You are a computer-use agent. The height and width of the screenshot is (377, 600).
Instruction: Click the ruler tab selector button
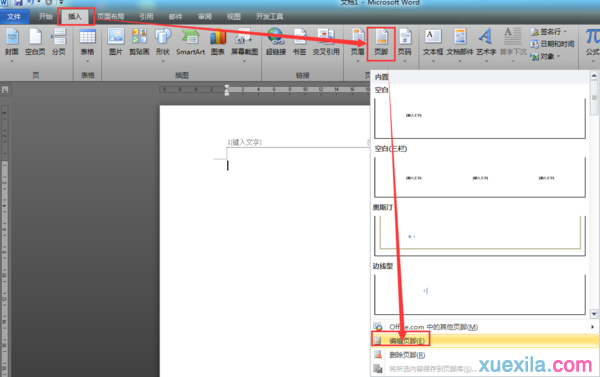(5, 90)
